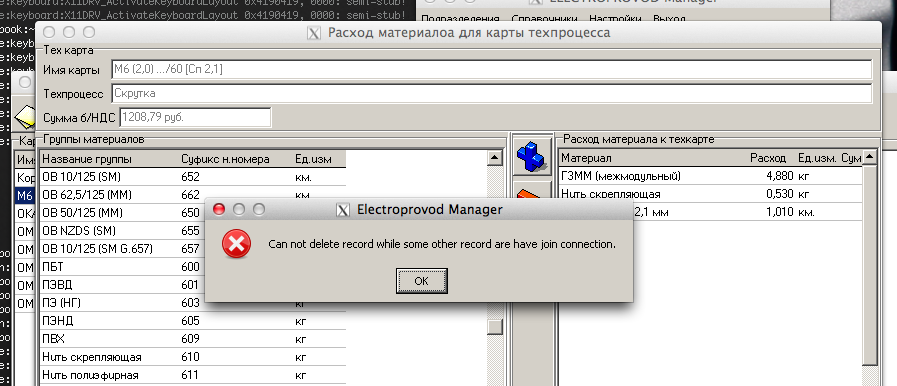
Task: Open Настройки menu in background window
Action: (614, 18)
